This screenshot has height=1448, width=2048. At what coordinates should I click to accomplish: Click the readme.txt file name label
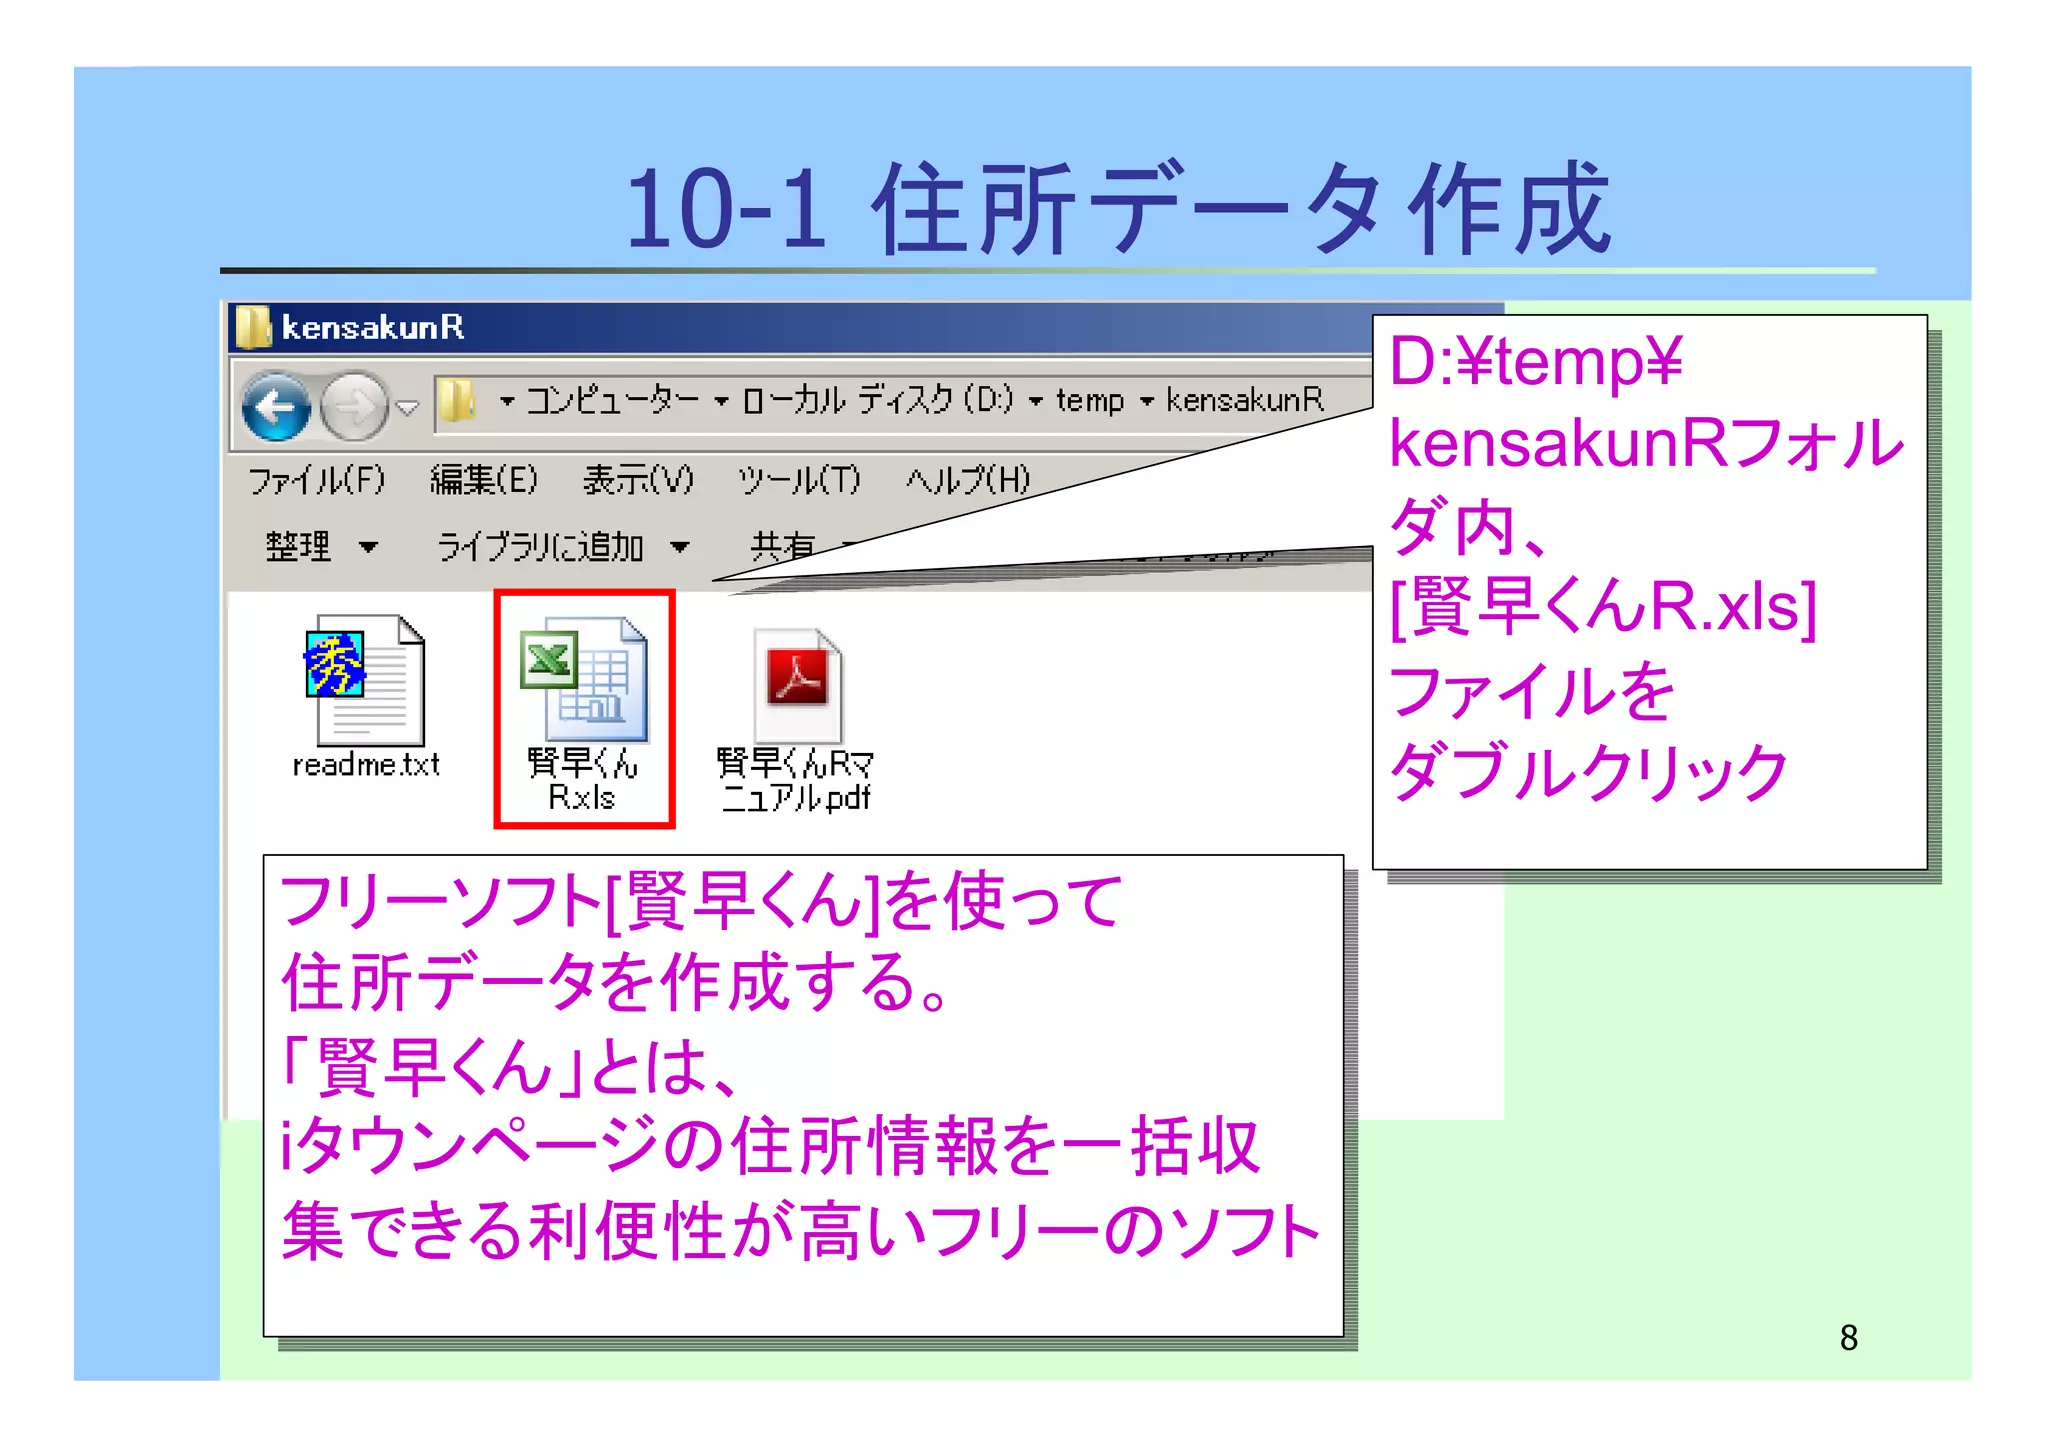pyautogui.click(x=366, y=765)
